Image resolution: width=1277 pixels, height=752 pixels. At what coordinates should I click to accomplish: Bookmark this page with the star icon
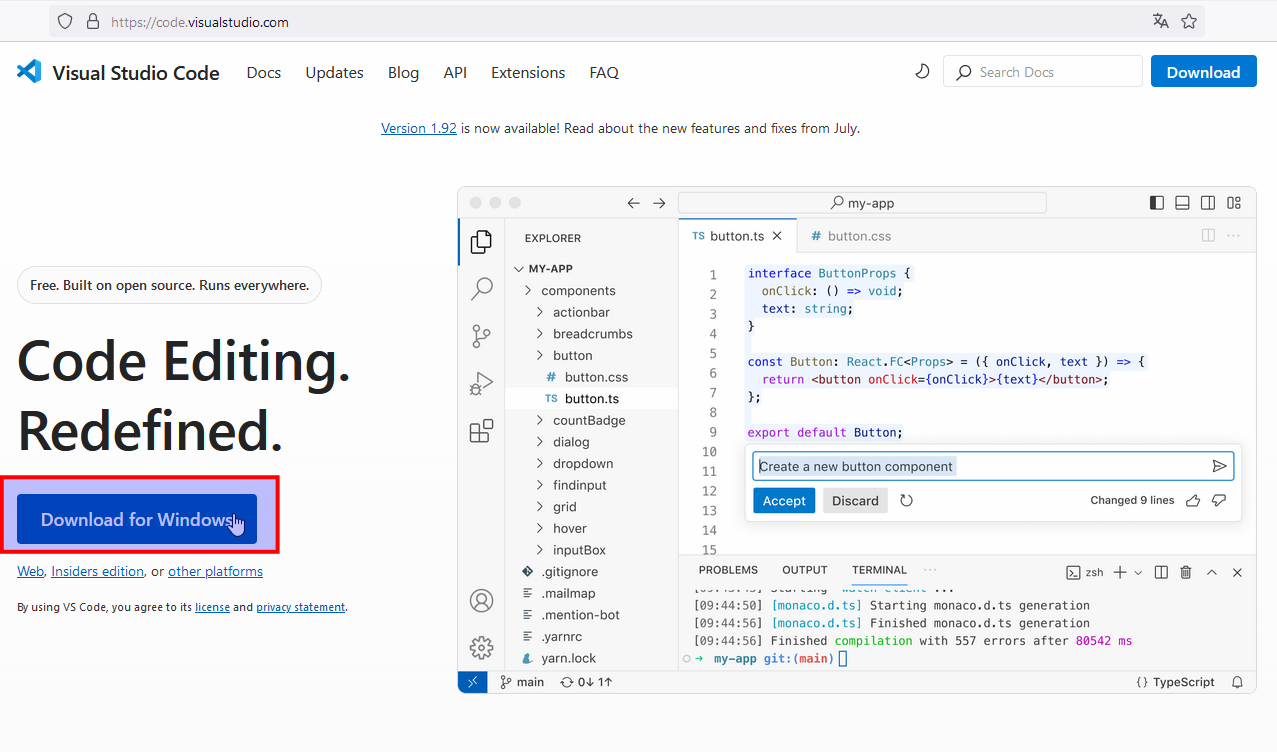coord(1189,21)
